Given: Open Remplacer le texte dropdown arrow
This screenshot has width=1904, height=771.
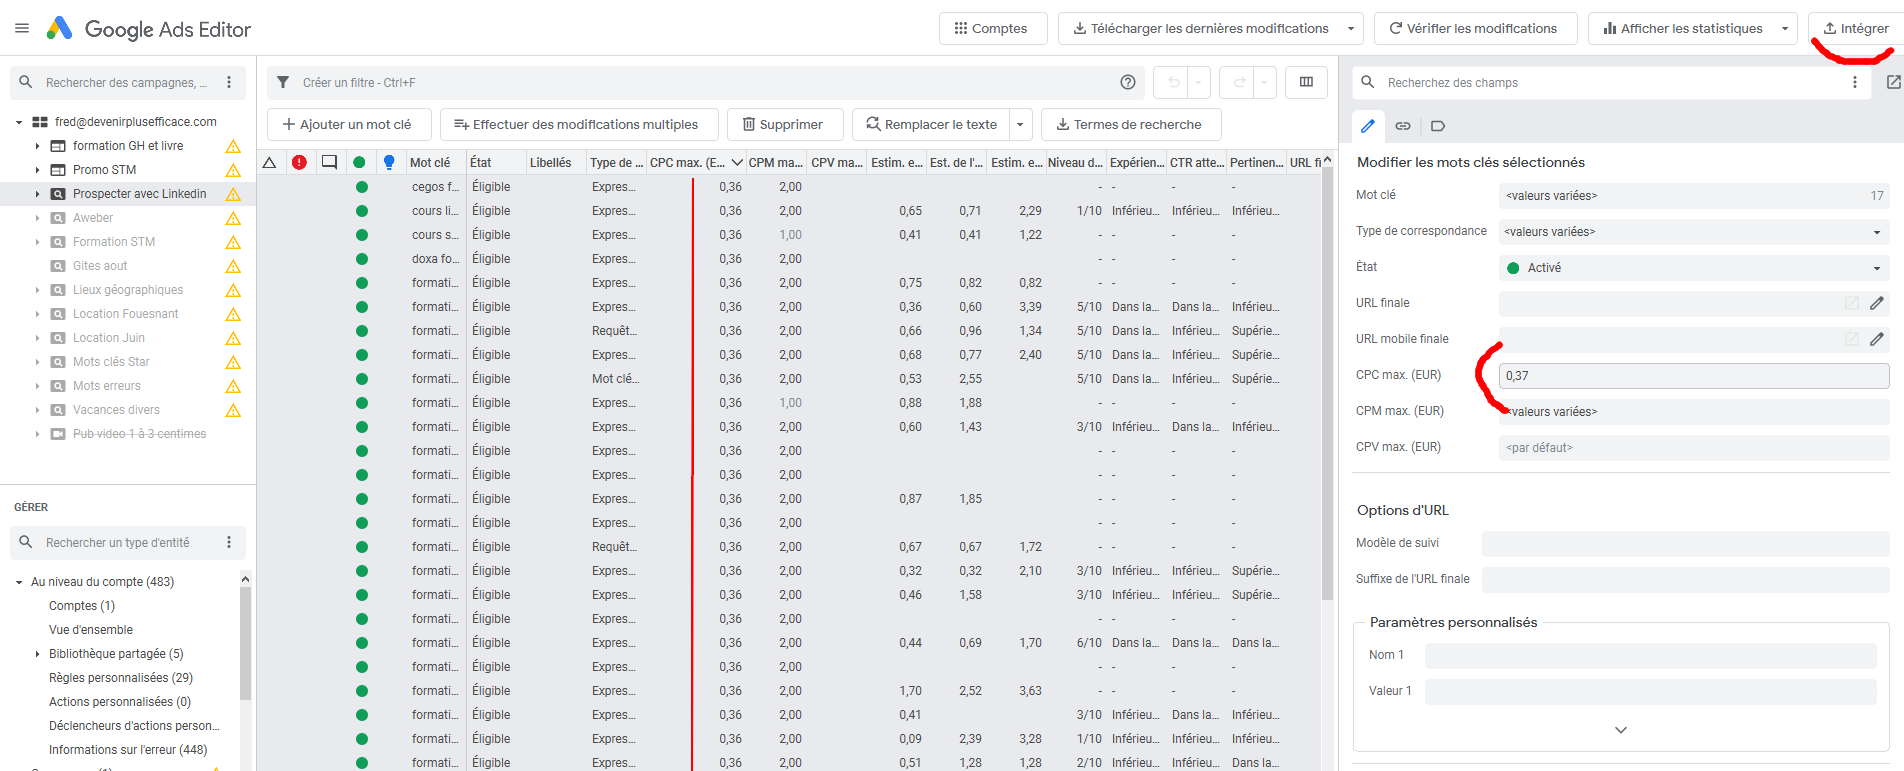Looking at the screenshot, I should coord(1020,124).
